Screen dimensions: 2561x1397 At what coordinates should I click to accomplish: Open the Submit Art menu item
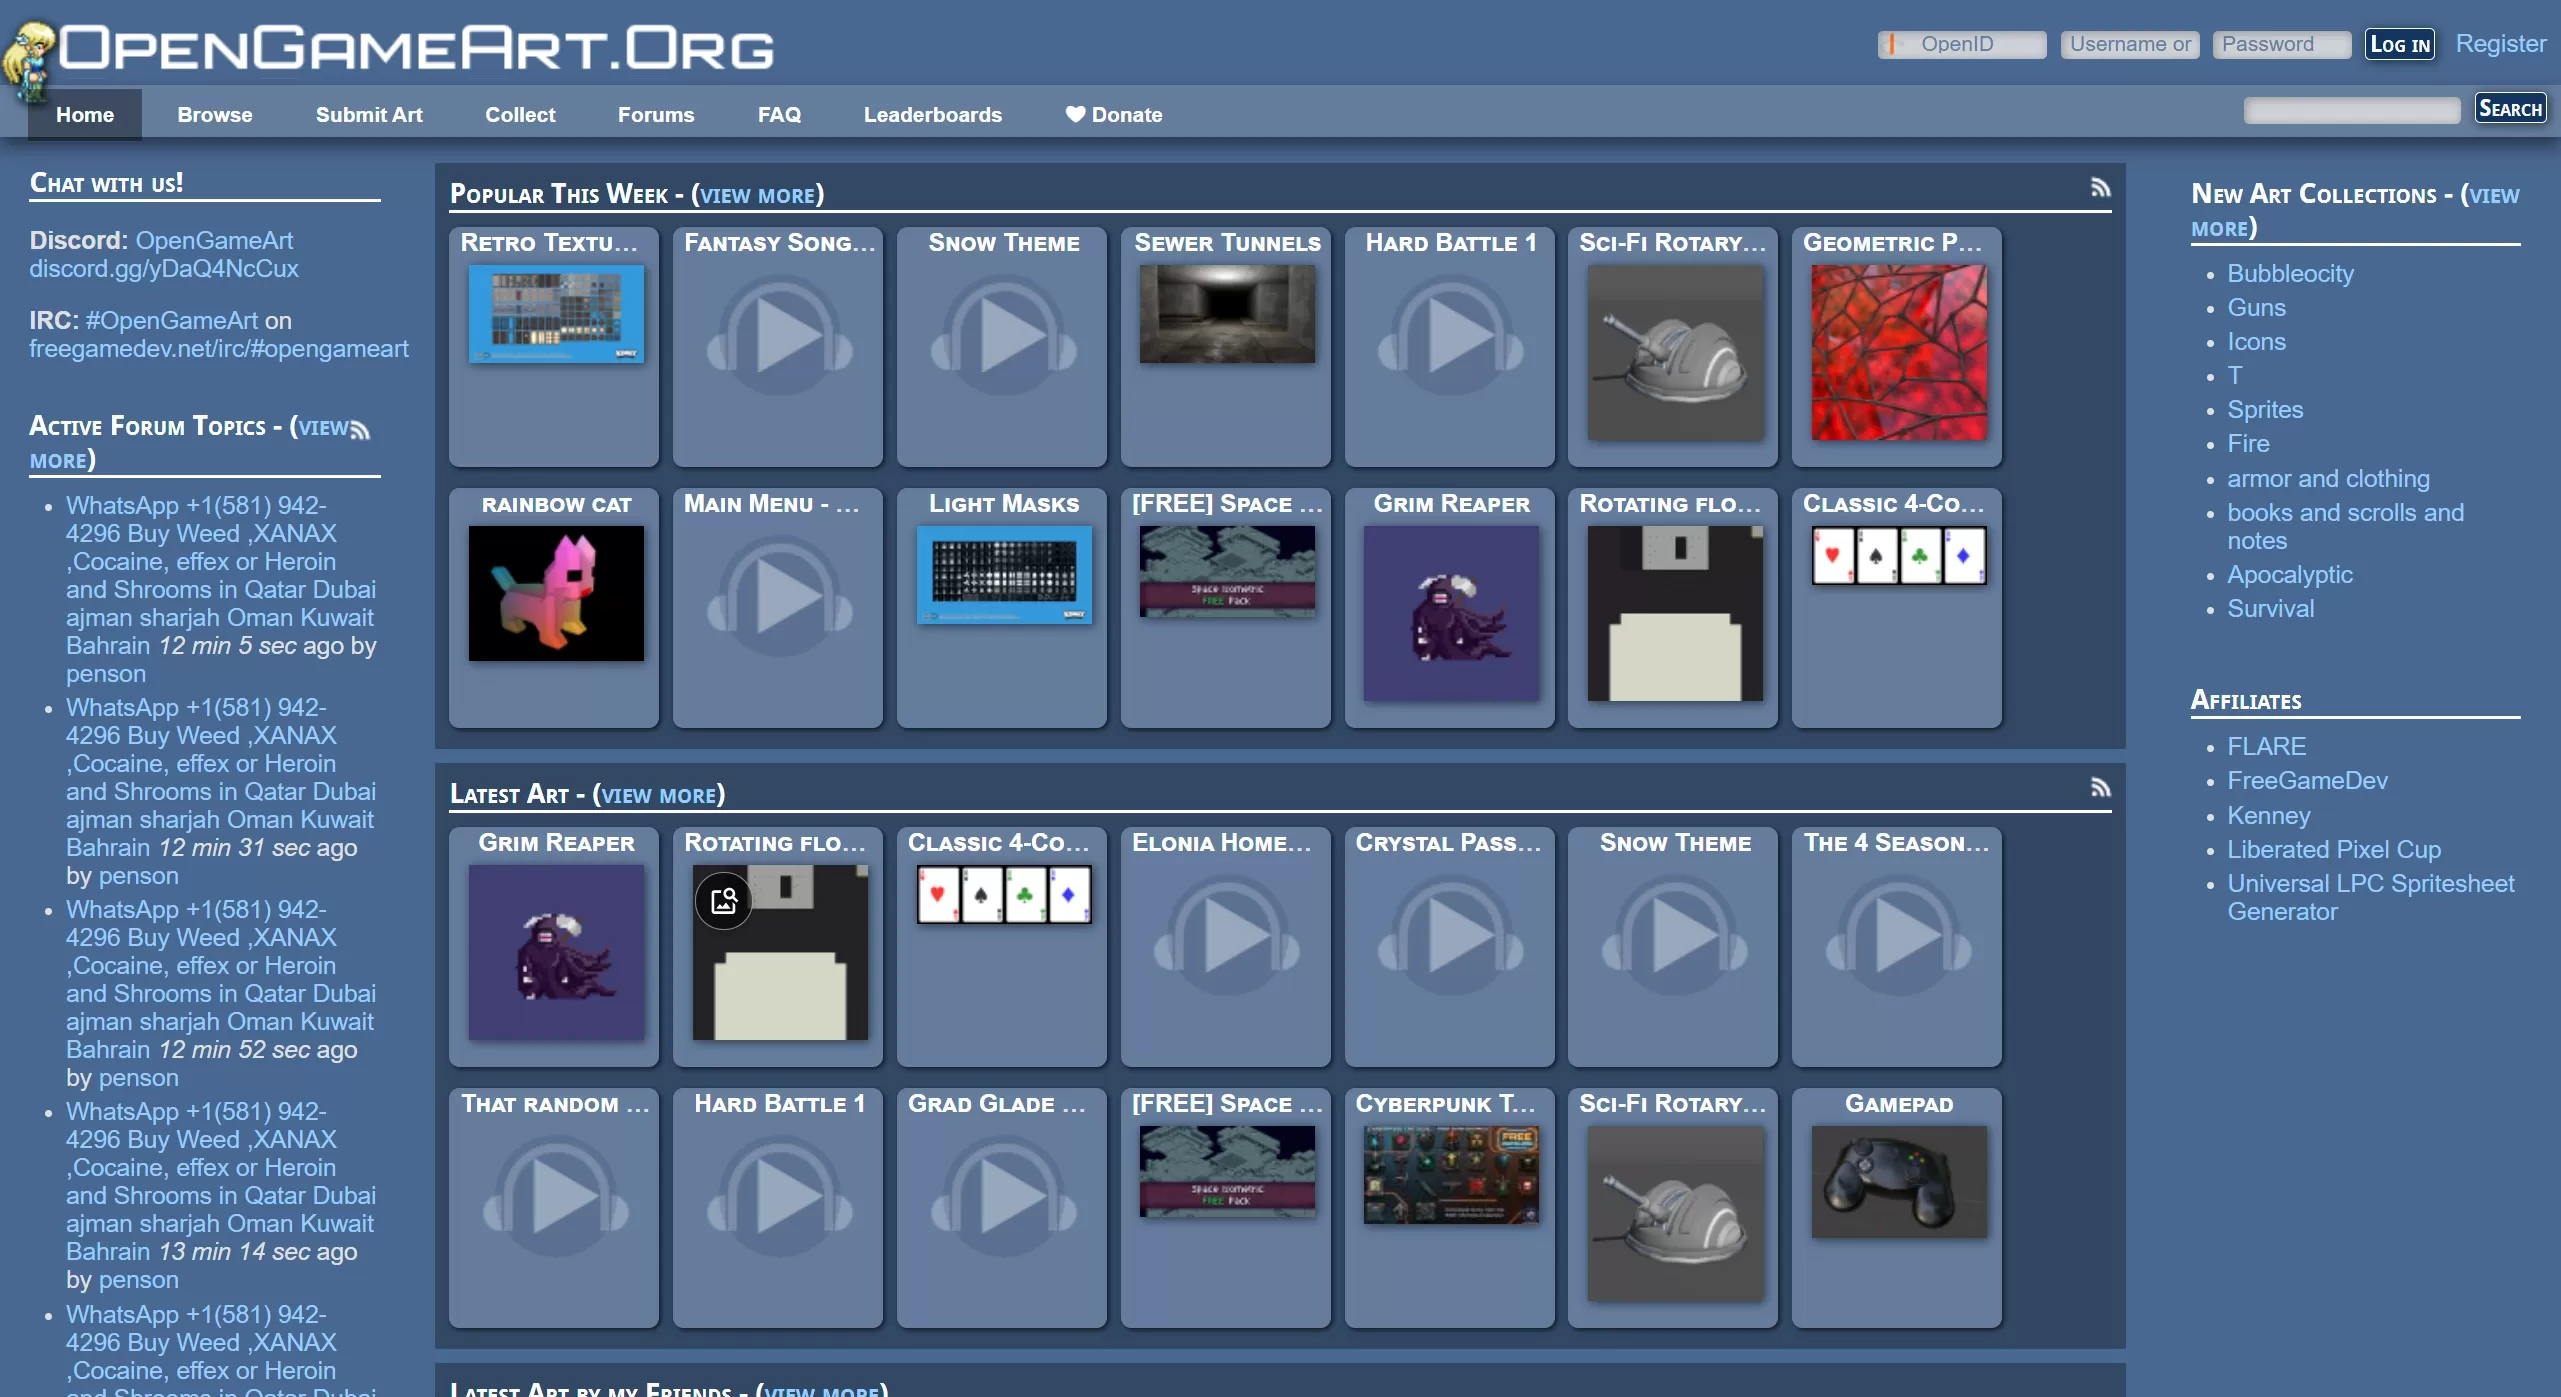(x=369, y=115)
